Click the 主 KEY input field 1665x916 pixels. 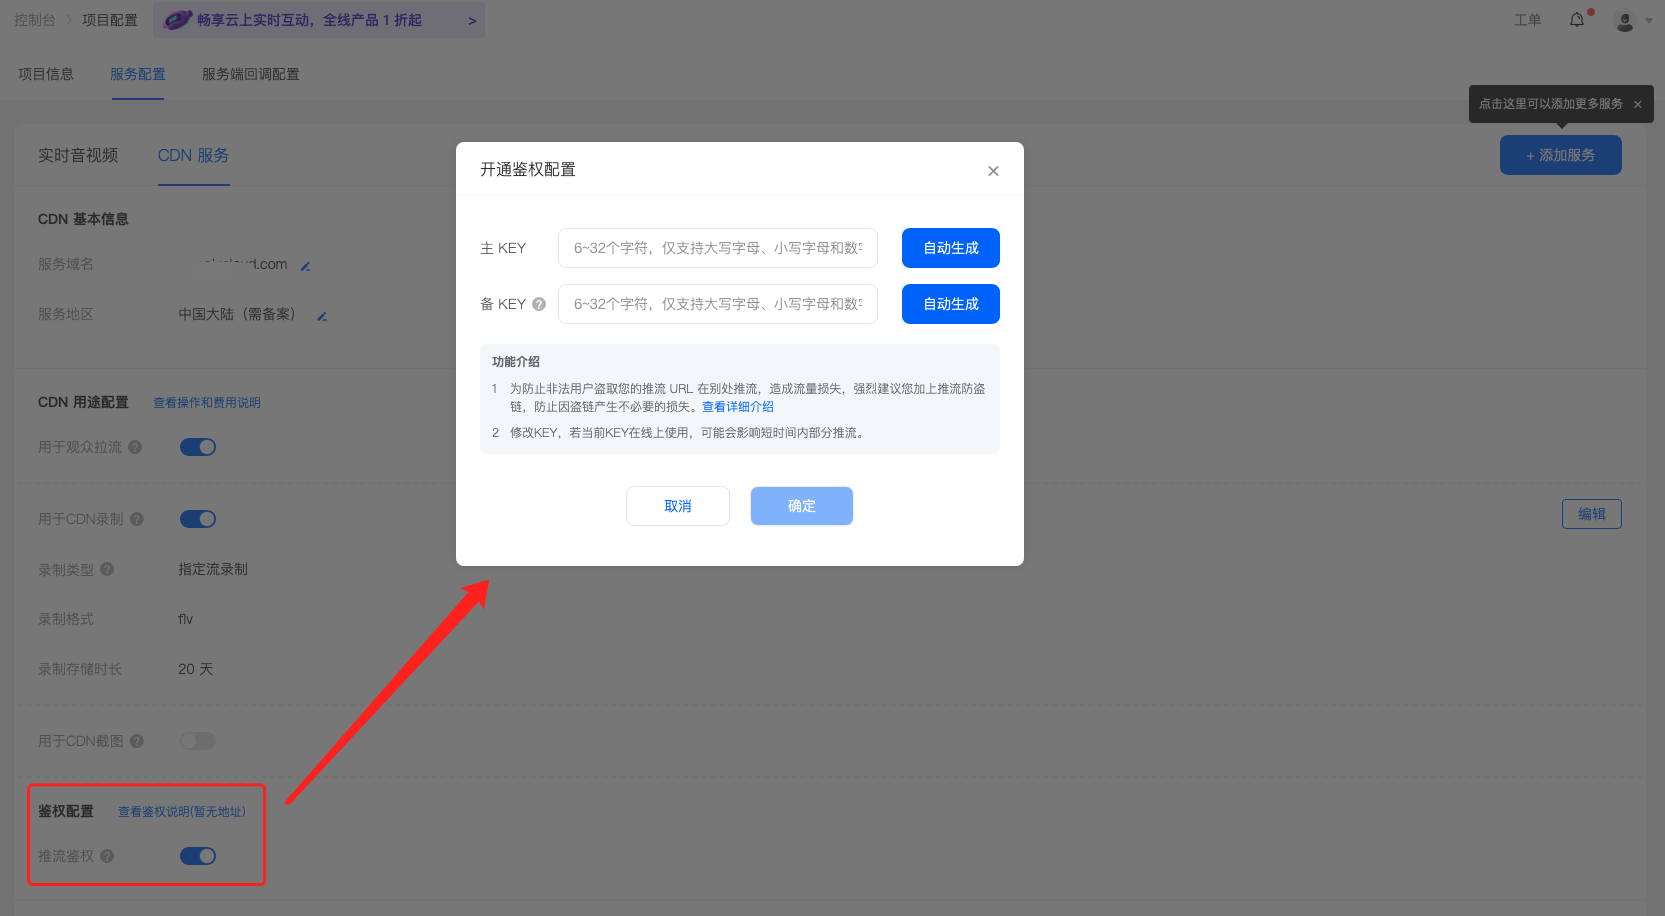pos(717,247)
